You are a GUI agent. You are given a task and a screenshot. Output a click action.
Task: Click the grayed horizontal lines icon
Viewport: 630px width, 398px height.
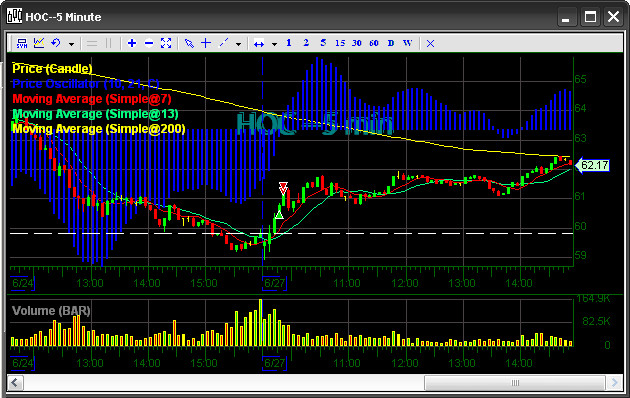pos(92,43)
